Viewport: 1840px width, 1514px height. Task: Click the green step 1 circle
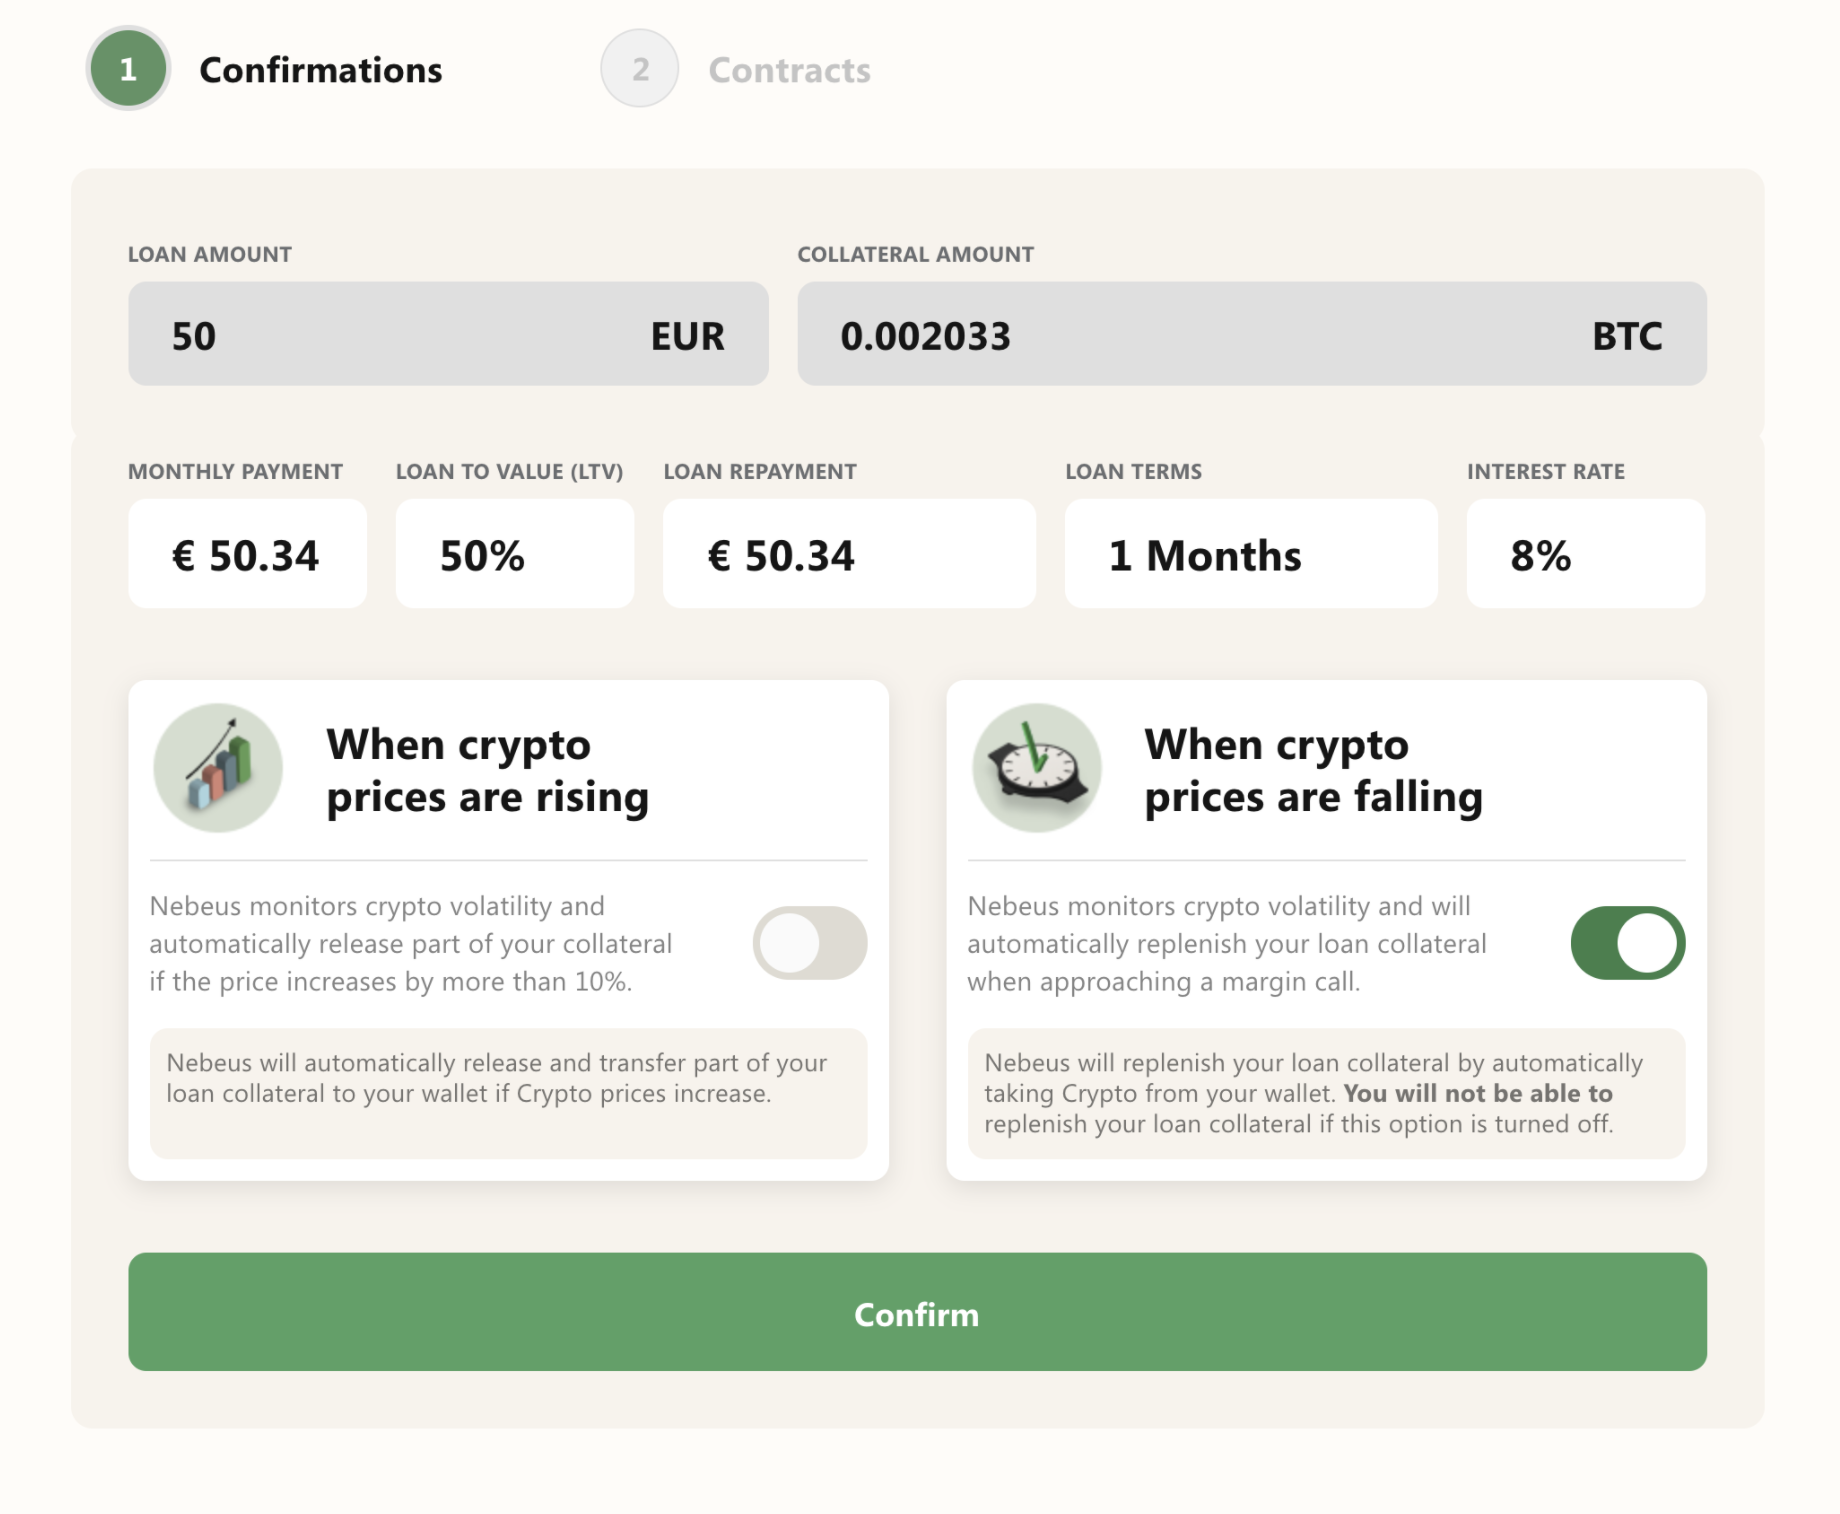128,69
